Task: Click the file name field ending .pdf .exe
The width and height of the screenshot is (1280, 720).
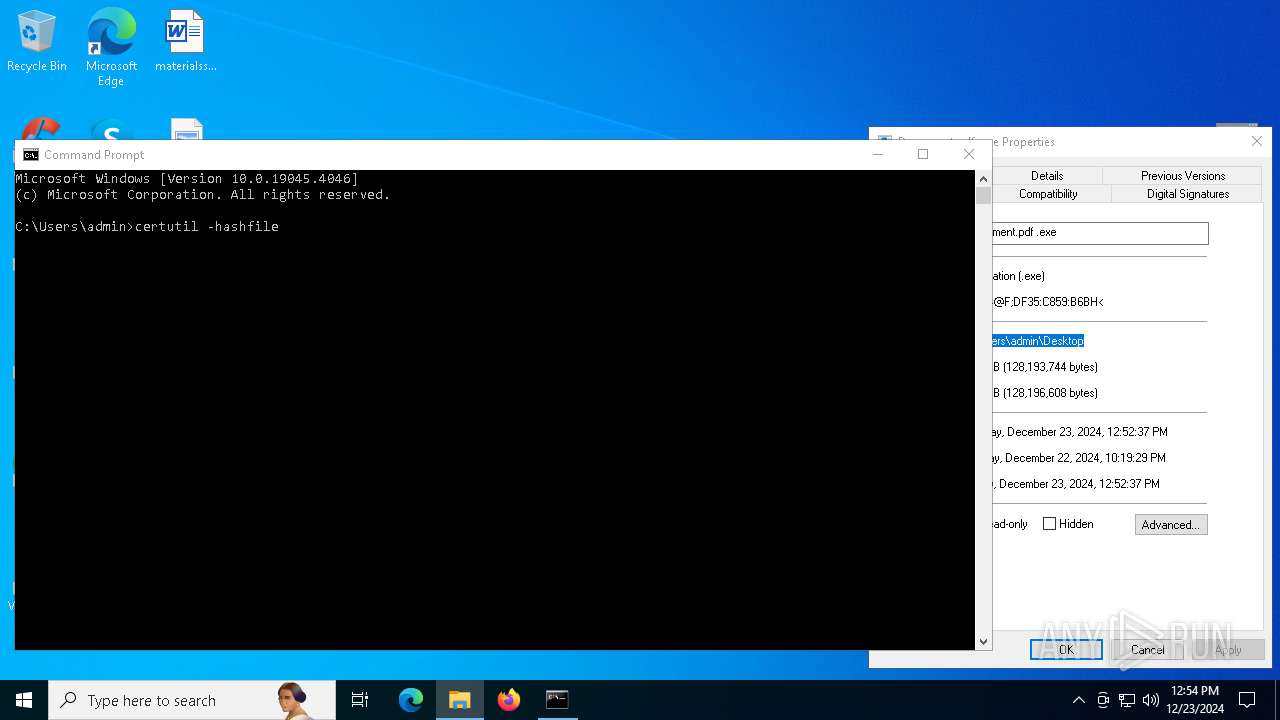Action: pos(1100,233)
